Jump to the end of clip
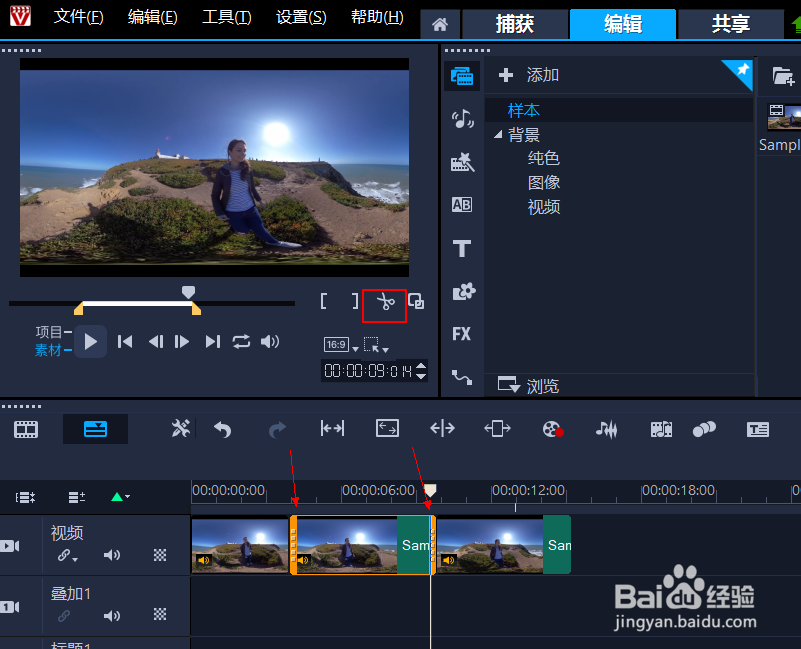The width and height of the screenshot is (801, 649). [213, 341]
